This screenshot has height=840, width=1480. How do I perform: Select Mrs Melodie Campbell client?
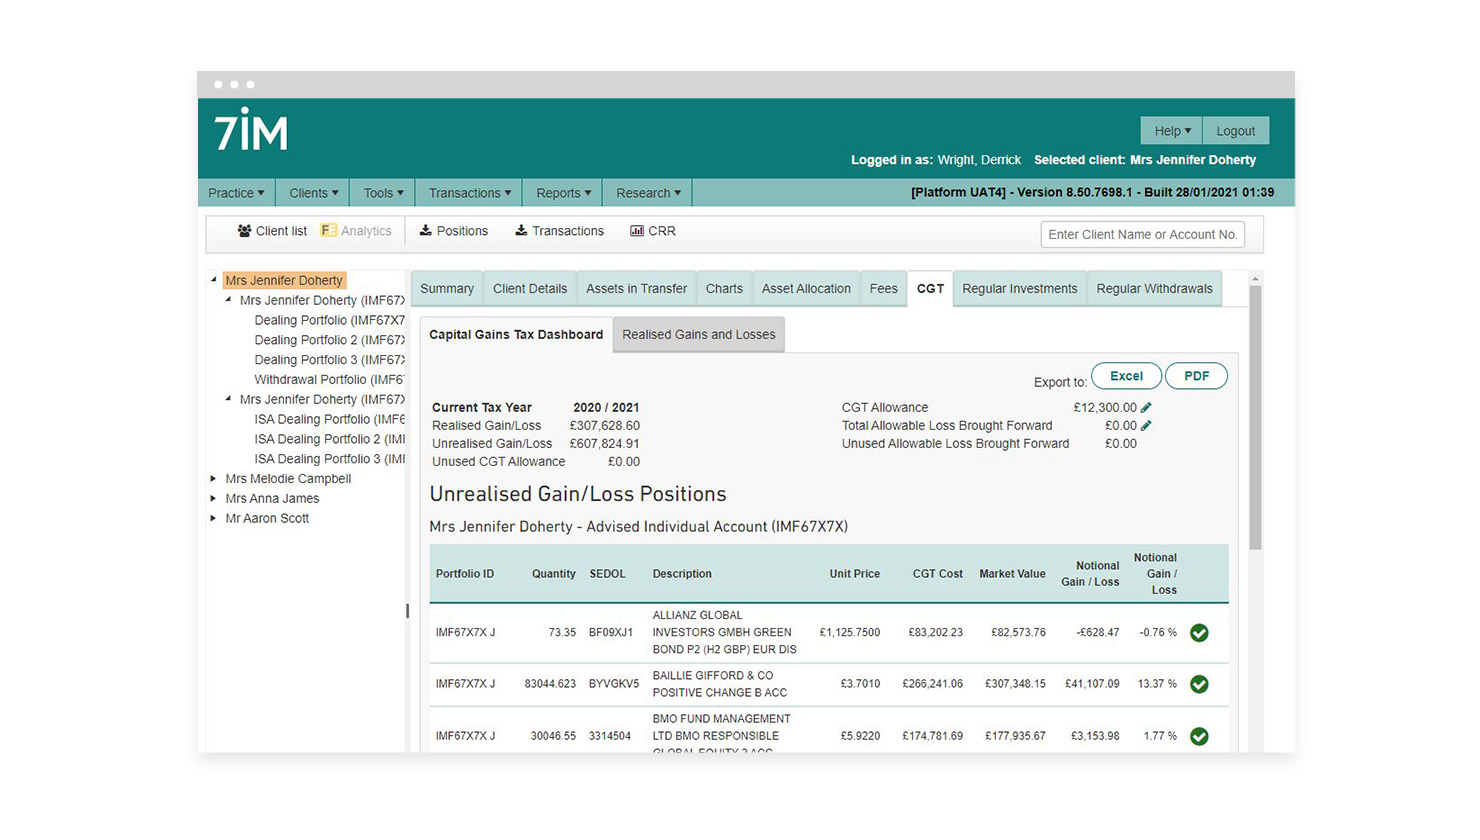point(288,479)
